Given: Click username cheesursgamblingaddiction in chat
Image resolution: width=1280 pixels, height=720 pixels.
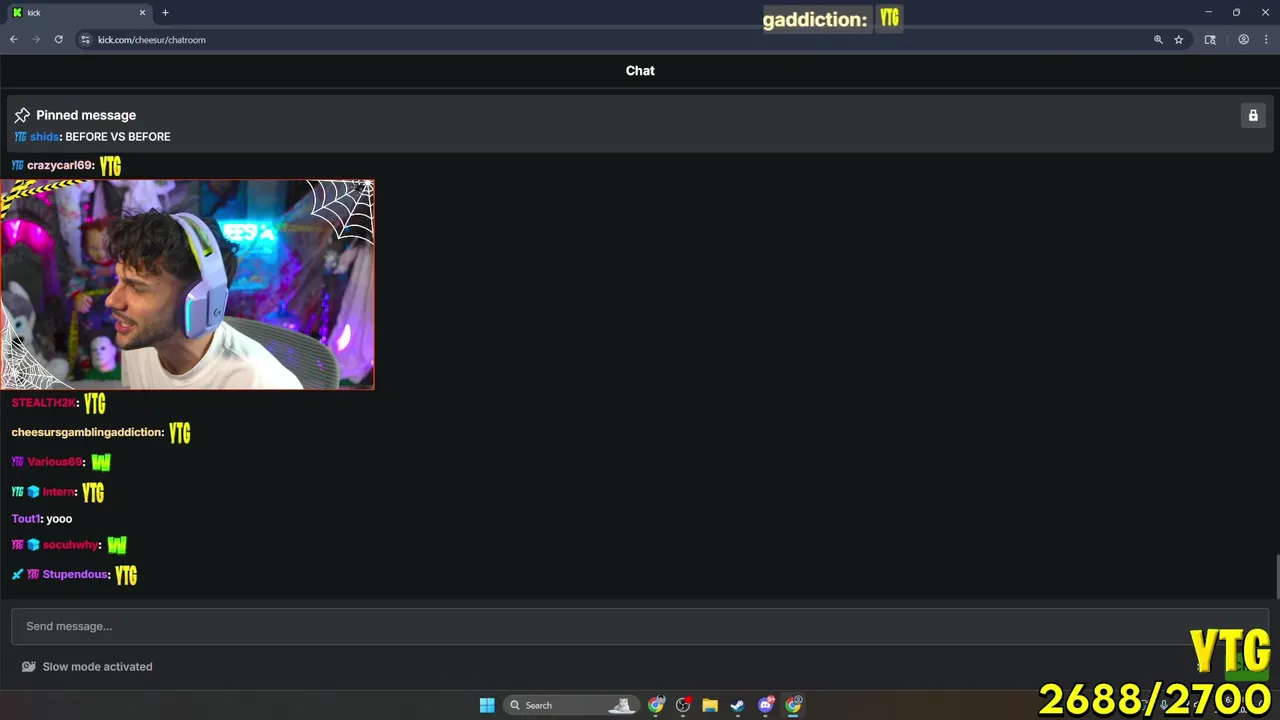Looking at the screenshot, I should 87,432.
